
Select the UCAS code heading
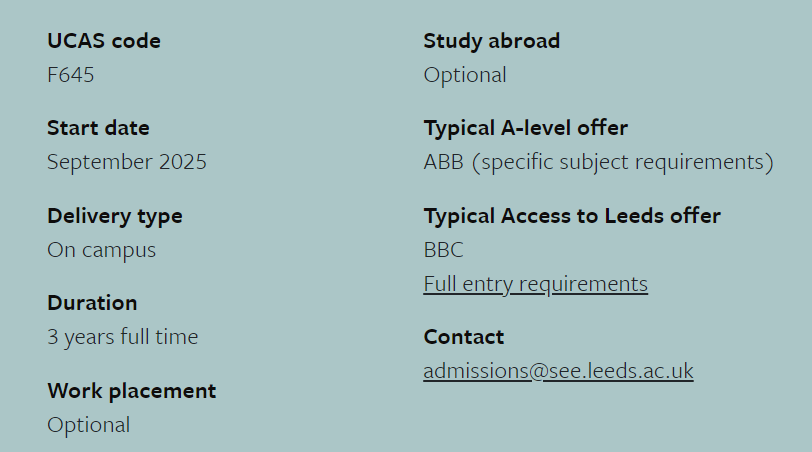[x=104, y=41]
